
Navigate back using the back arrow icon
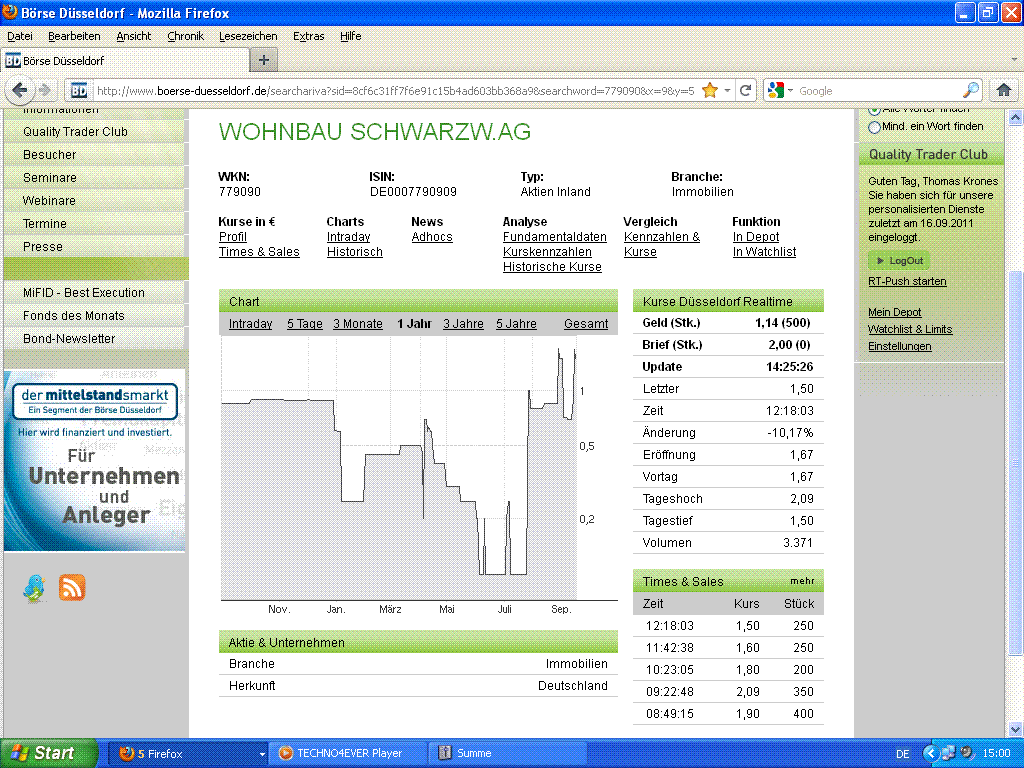pyautogui.click(x=19, y=89)
